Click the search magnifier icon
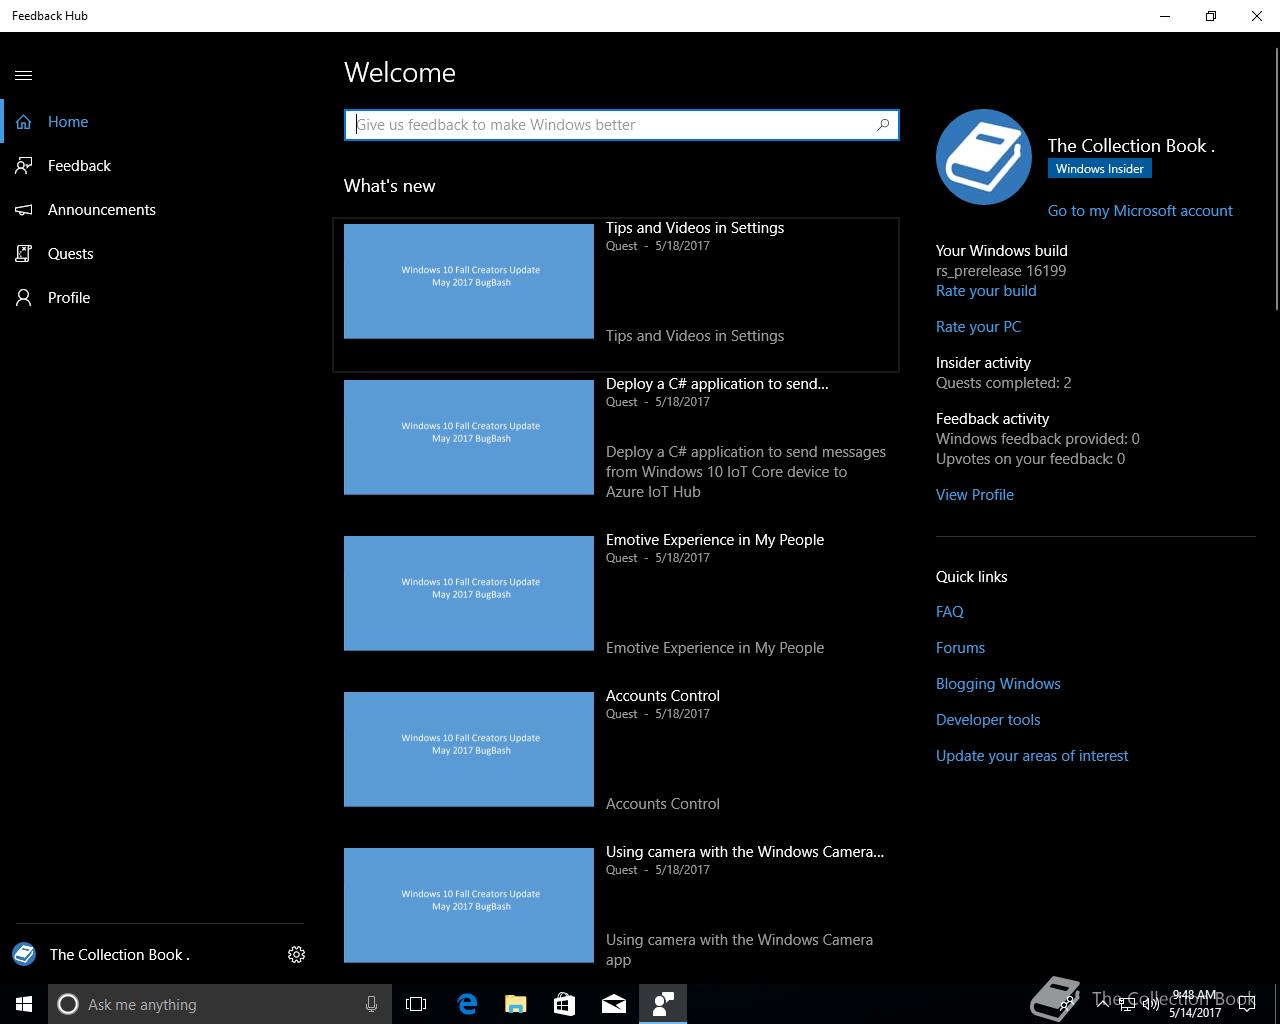Viewport: 1280px width, 1024px height. (883, 125)
